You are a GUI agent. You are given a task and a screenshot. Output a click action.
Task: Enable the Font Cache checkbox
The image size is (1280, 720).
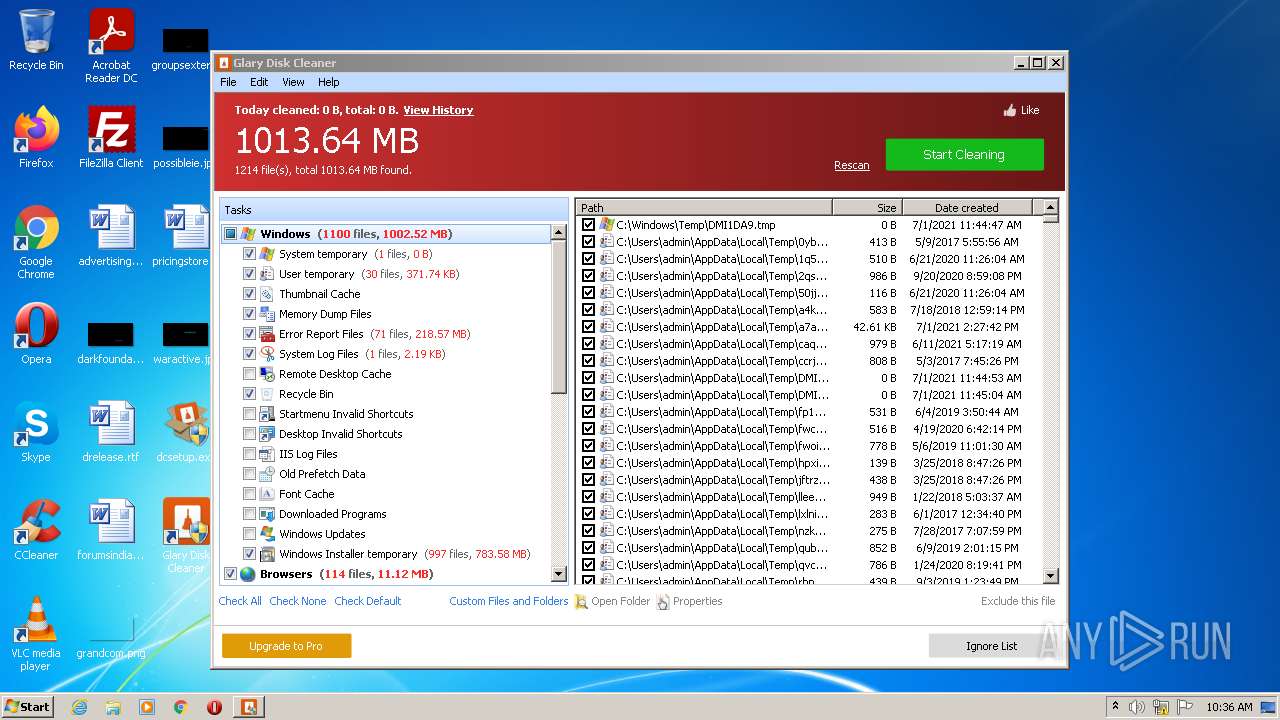click(249, 494)
